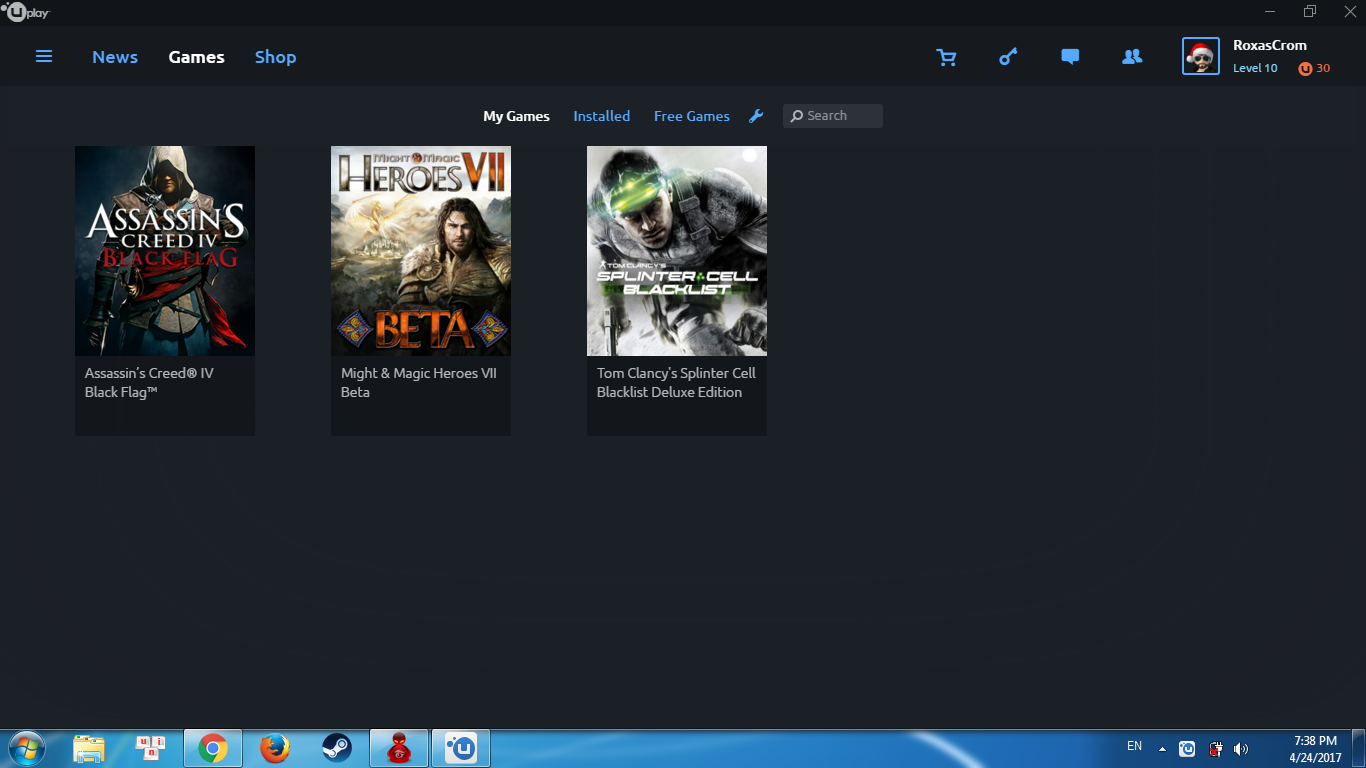Show hidden system tray icons
This screenshot has height=768, width=1366.
1162,748
